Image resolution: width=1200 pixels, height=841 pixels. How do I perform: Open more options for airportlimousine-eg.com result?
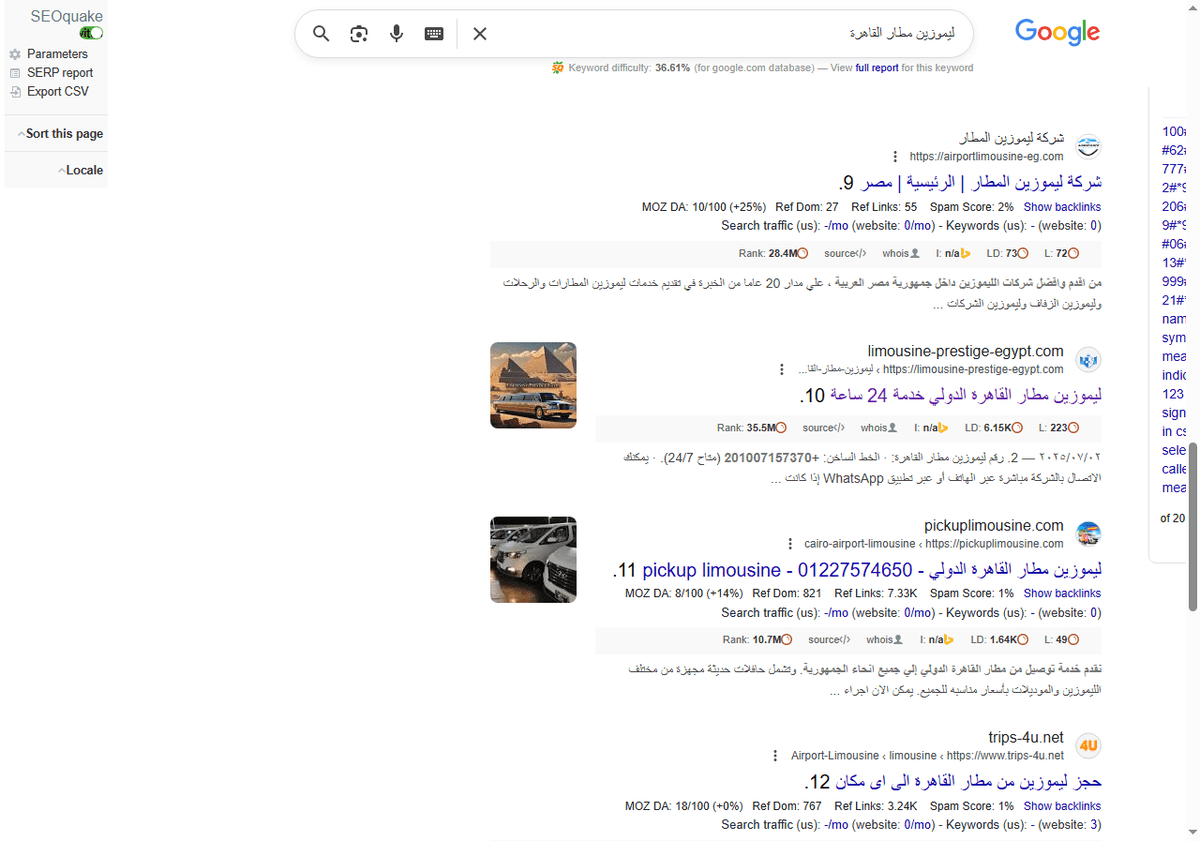(895, 157)
